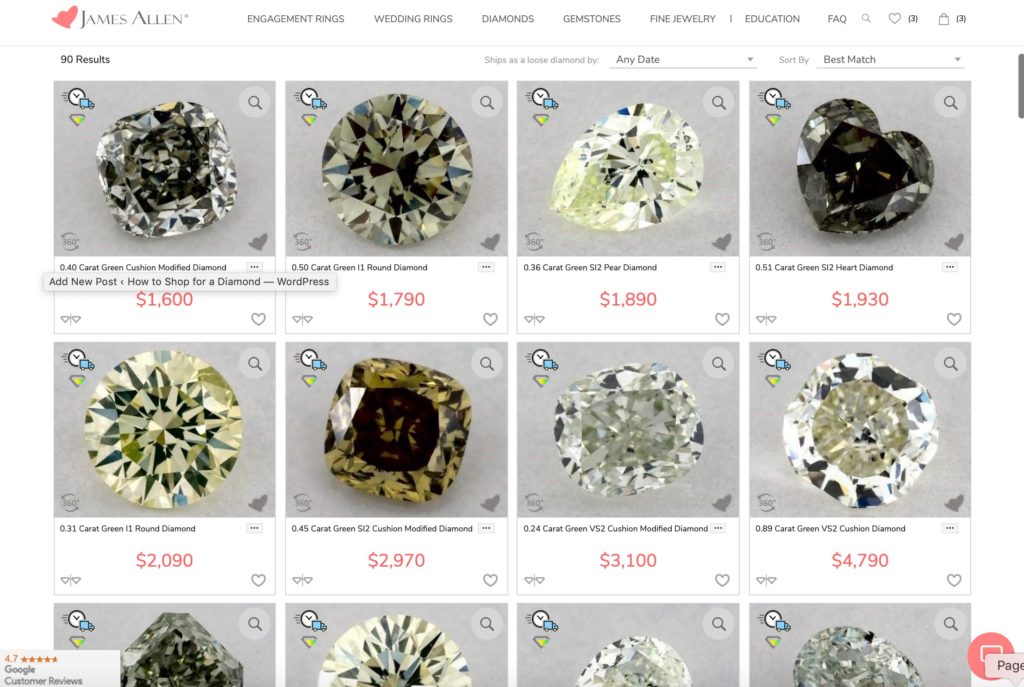Open the Any Date shipping dropdown
1024x687 pixels.
click(683, 59)
